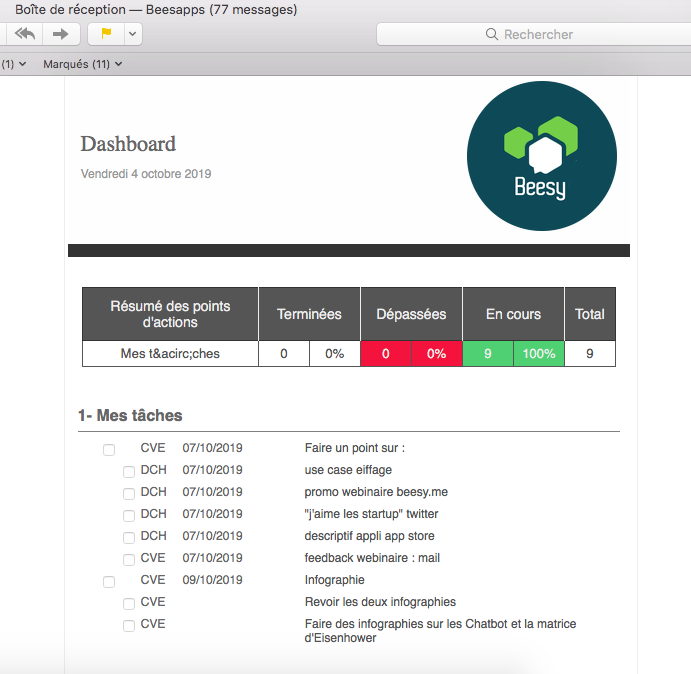Check 'Revoir les deux infographies' checkbox
The width and height of the screenshot is (691, 674).
(x=129, y=604)
